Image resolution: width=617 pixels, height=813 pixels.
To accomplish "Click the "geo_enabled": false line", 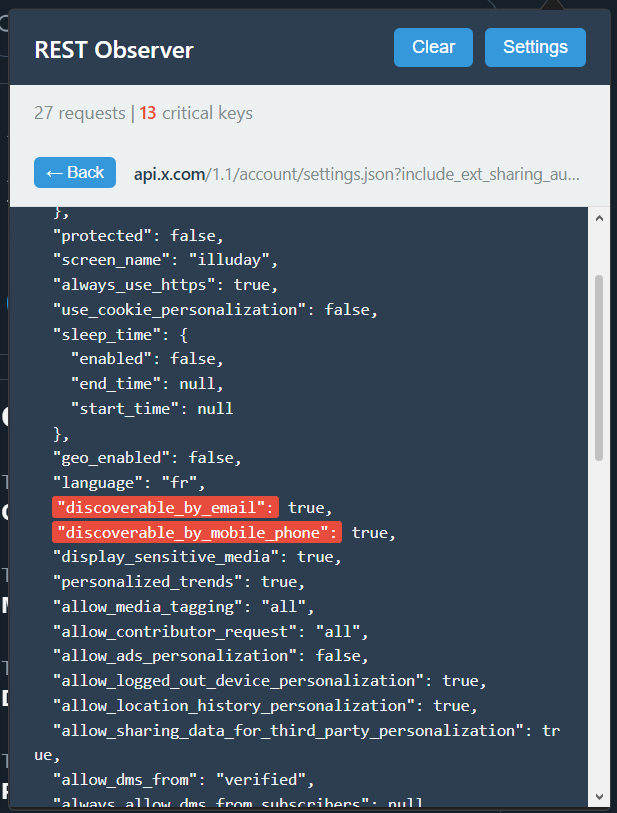I will pyautogui.click(x=147, y=458).
